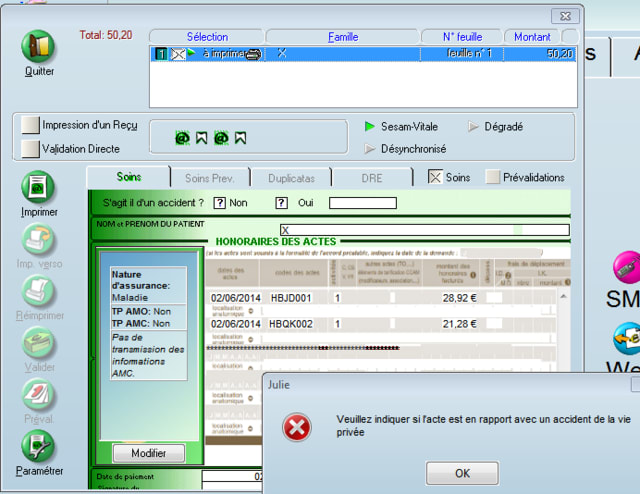Viewport: 640px width, 494px height.
Task: Click the Modifier button
Action: [148, 453]
